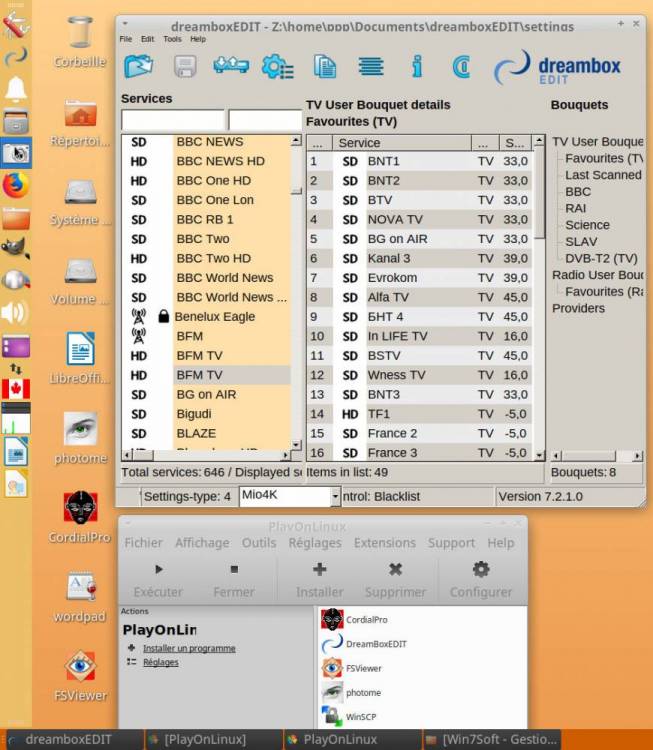Screen dimensions: 653x750
Task: Click the horizontal lines list toolbar icon
Action: point(371,66)
